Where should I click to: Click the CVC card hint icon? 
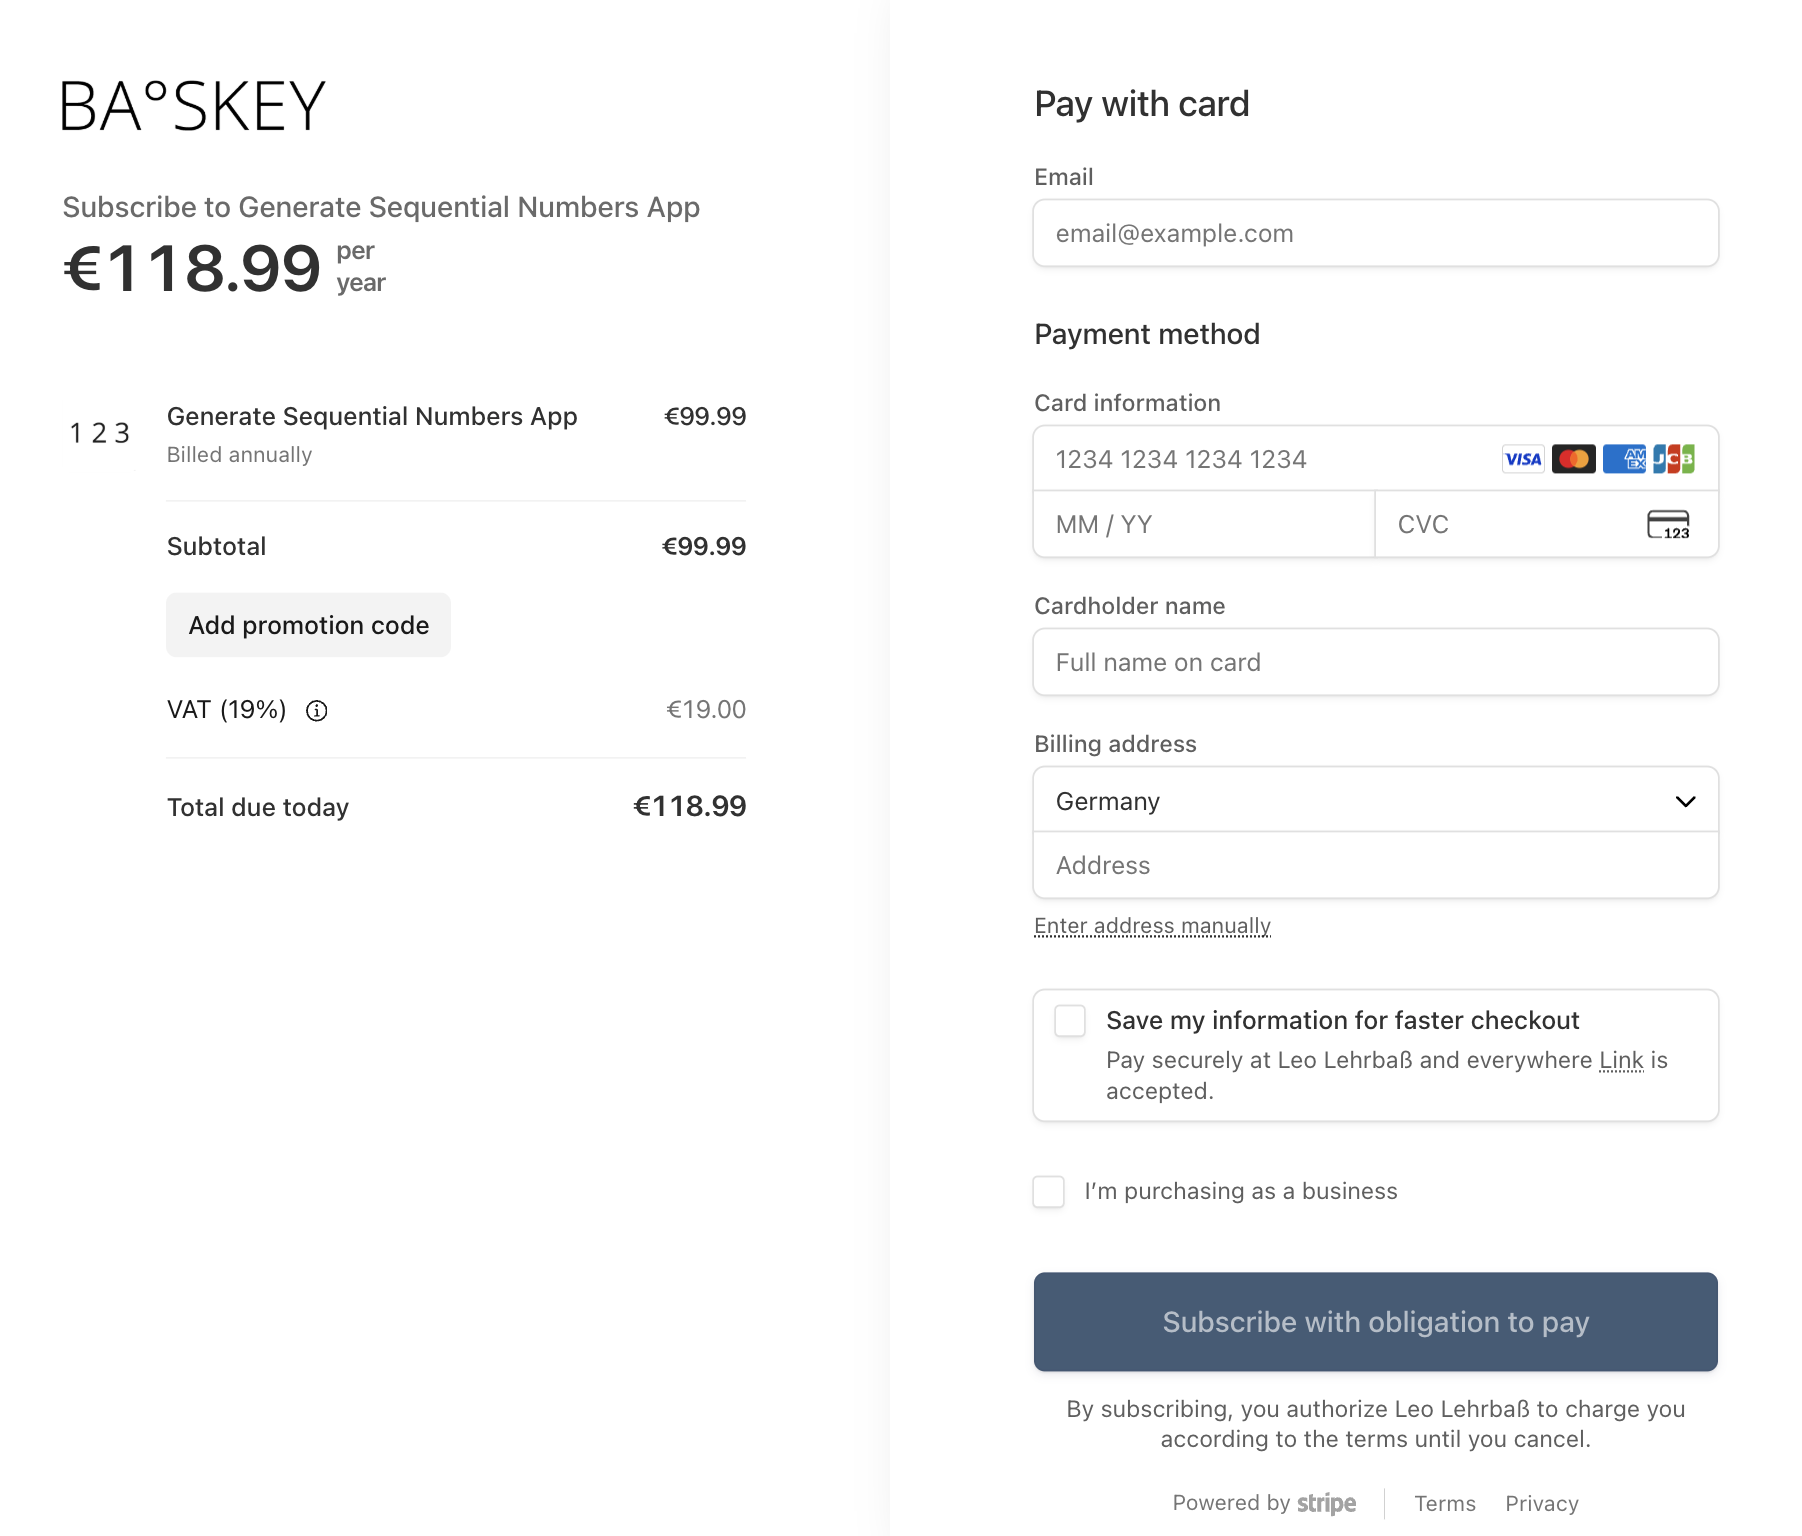1668,525
